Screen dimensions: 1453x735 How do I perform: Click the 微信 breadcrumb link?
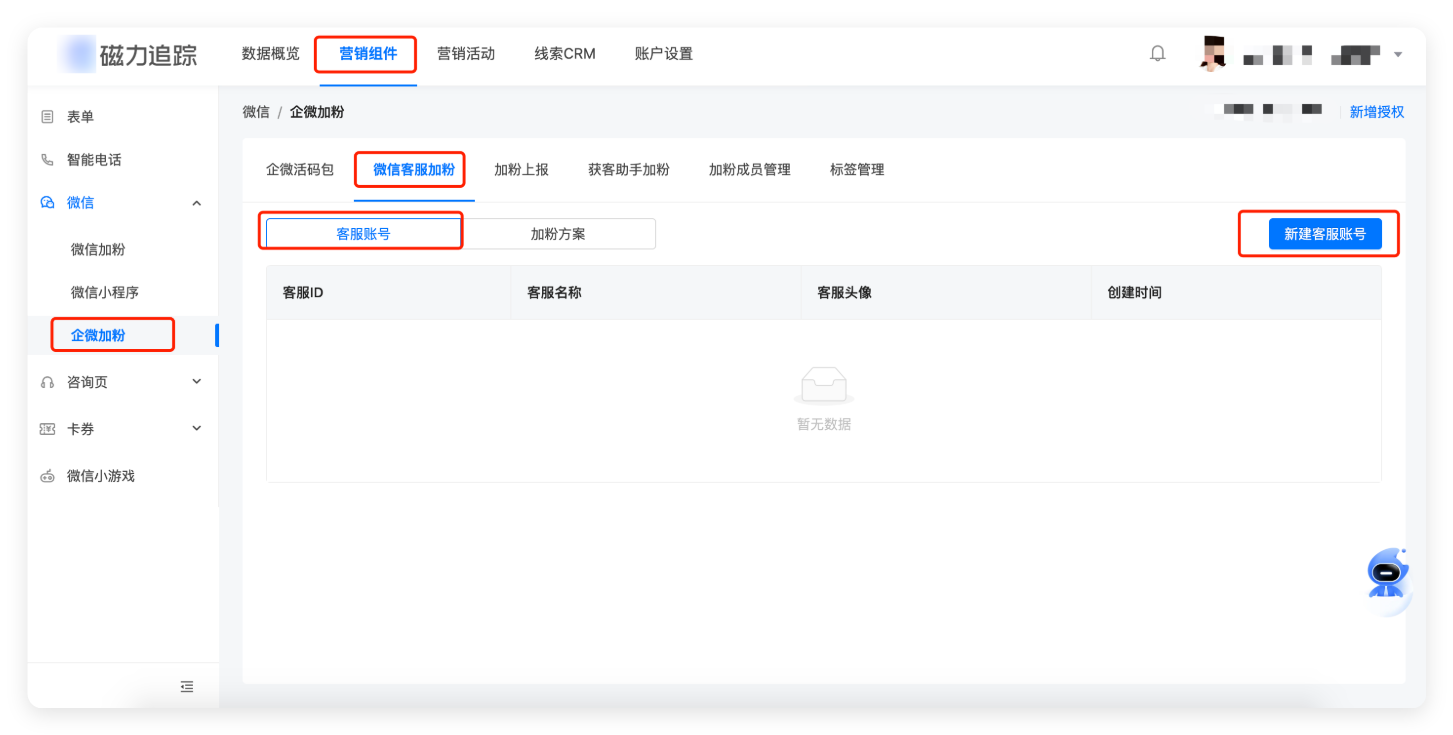click(256, 112)
